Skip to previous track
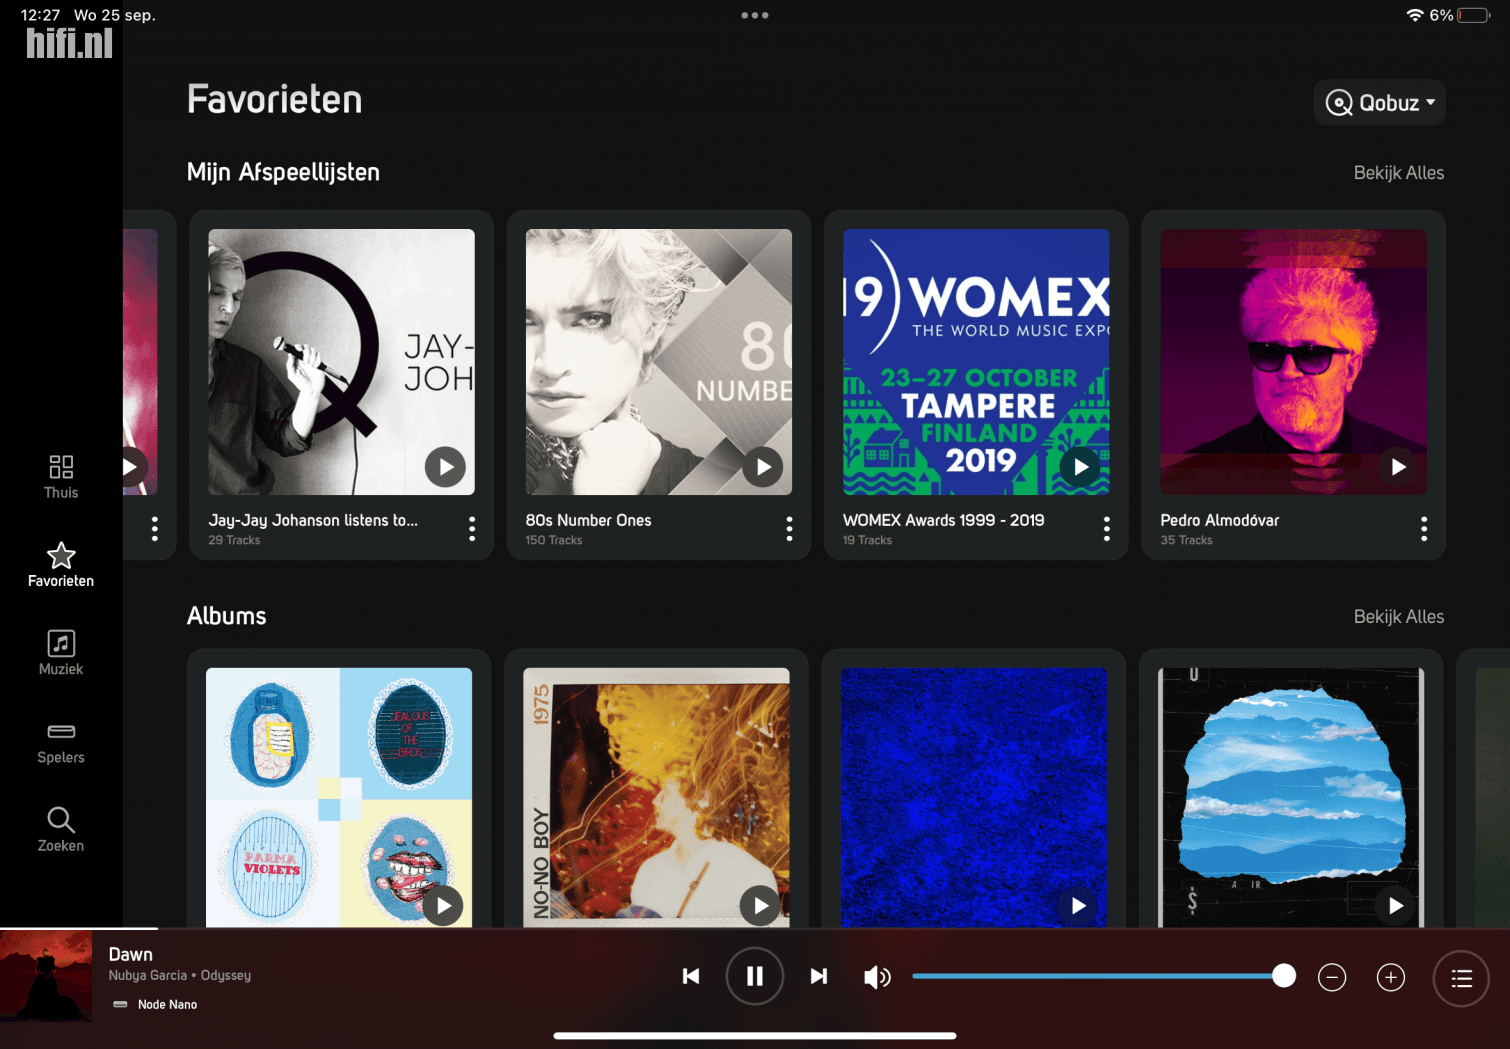Image resolution: width=1510 pixels, height=1049 pixels. point(691,976)
